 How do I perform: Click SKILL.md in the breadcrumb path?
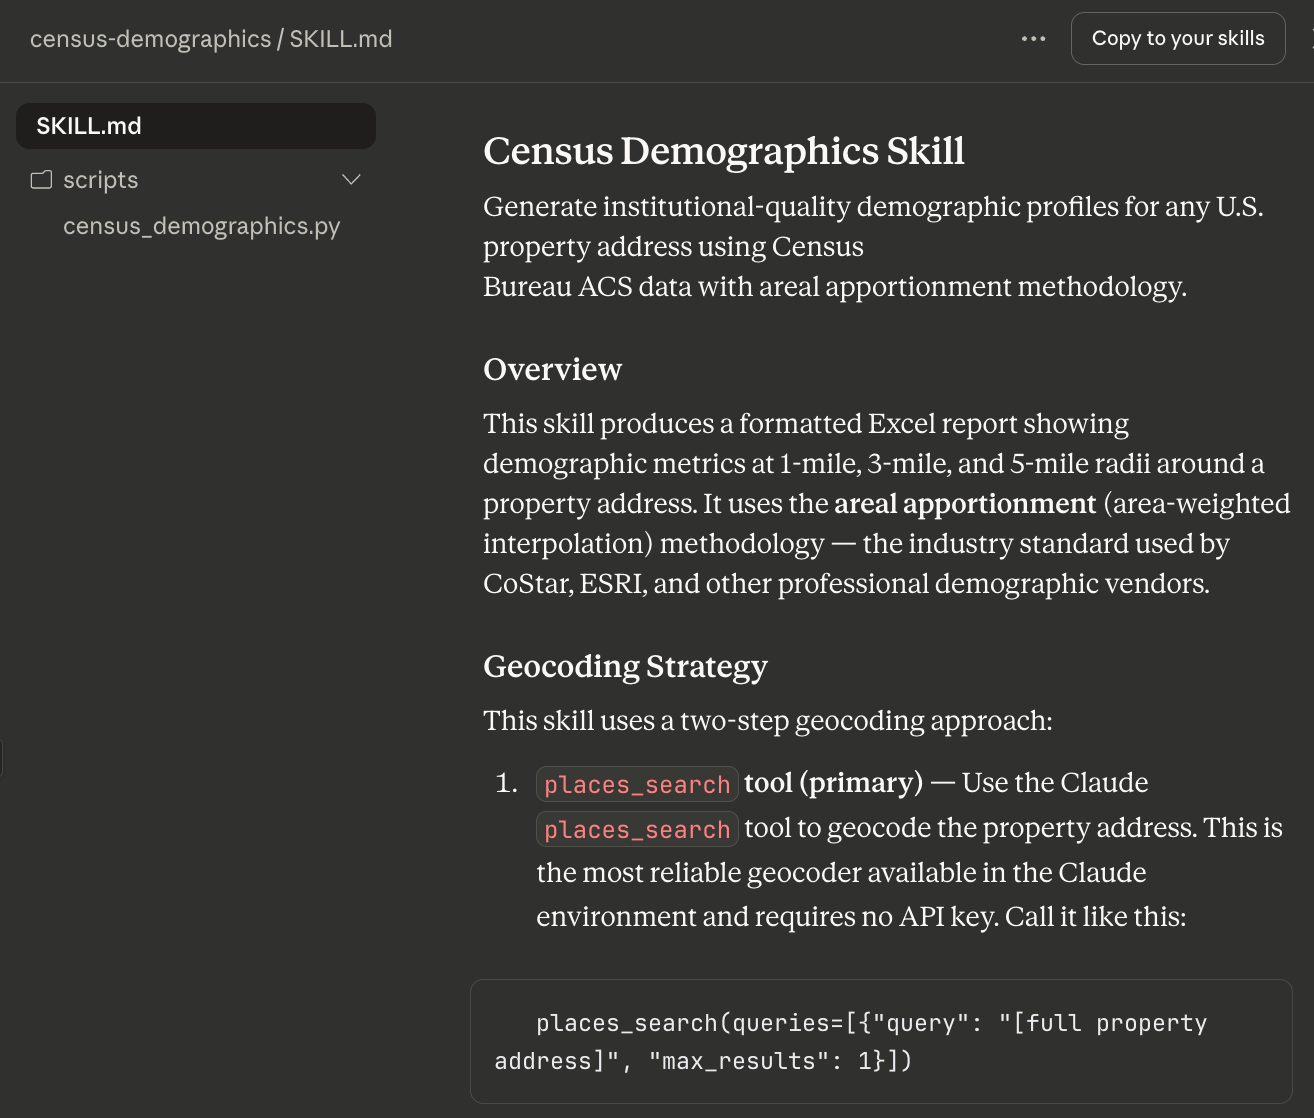[x=341, y=39]
